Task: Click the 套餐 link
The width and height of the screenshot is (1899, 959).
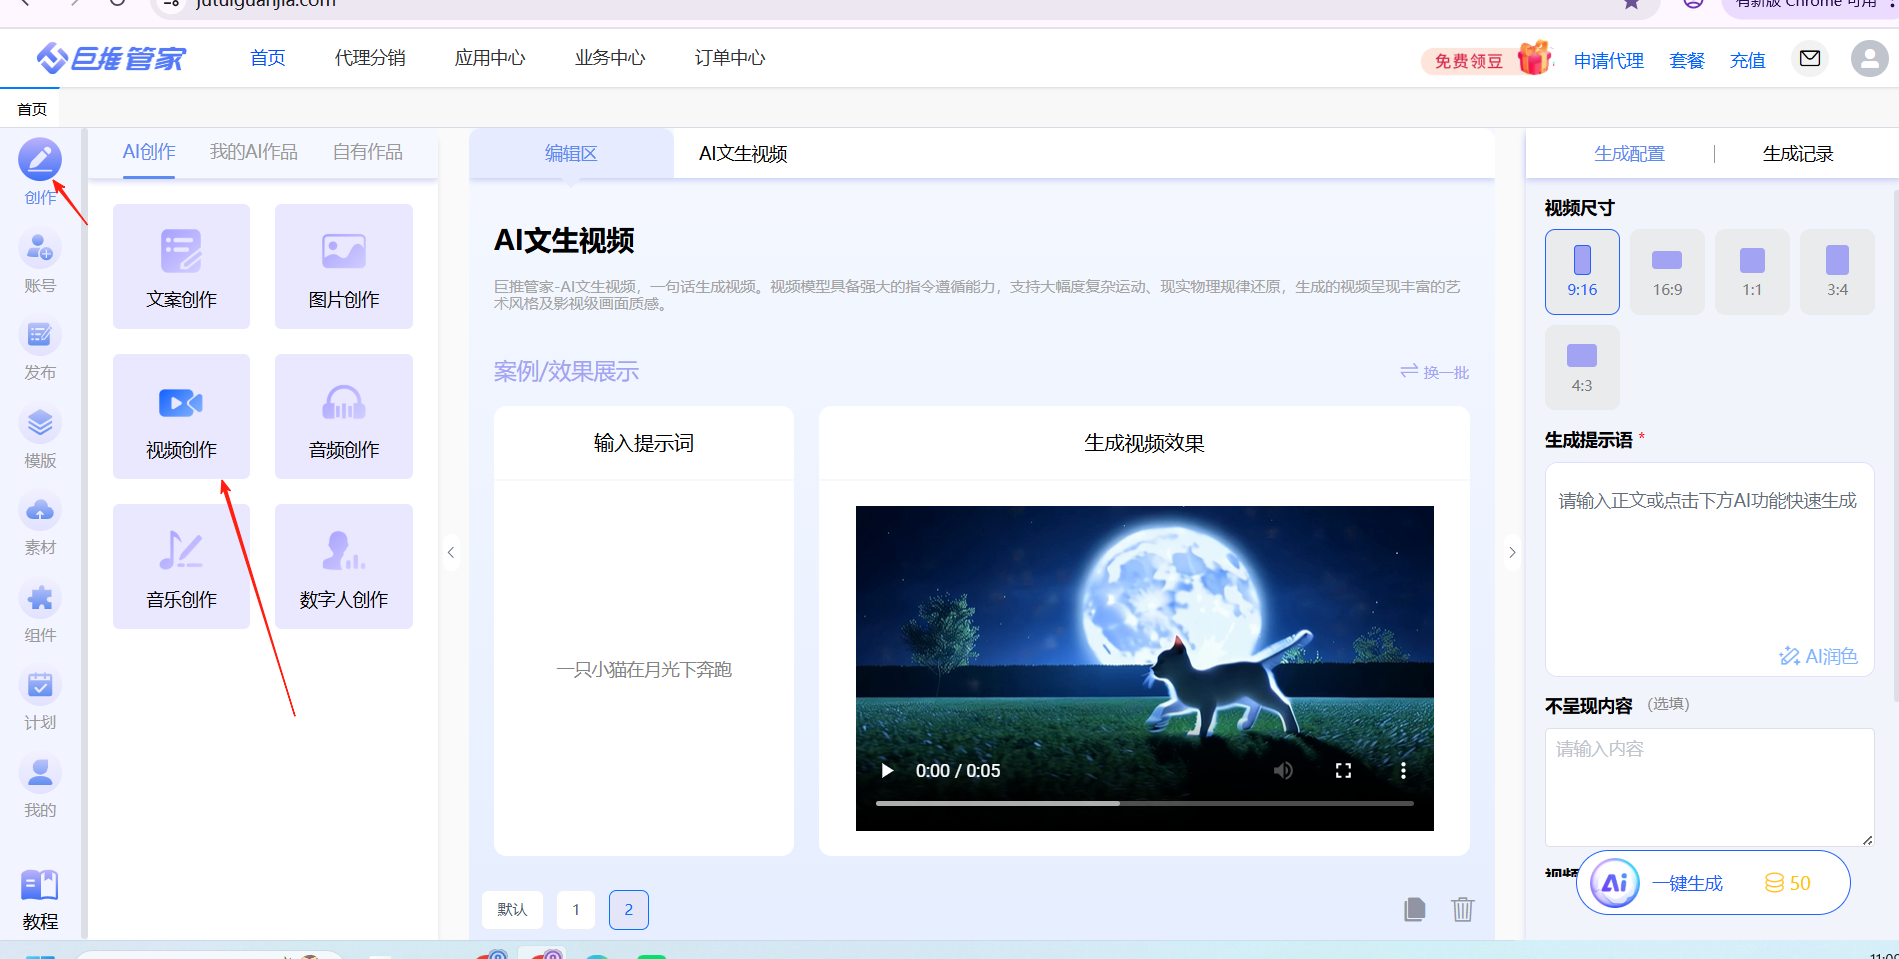Action: (x=1687, y=61)
